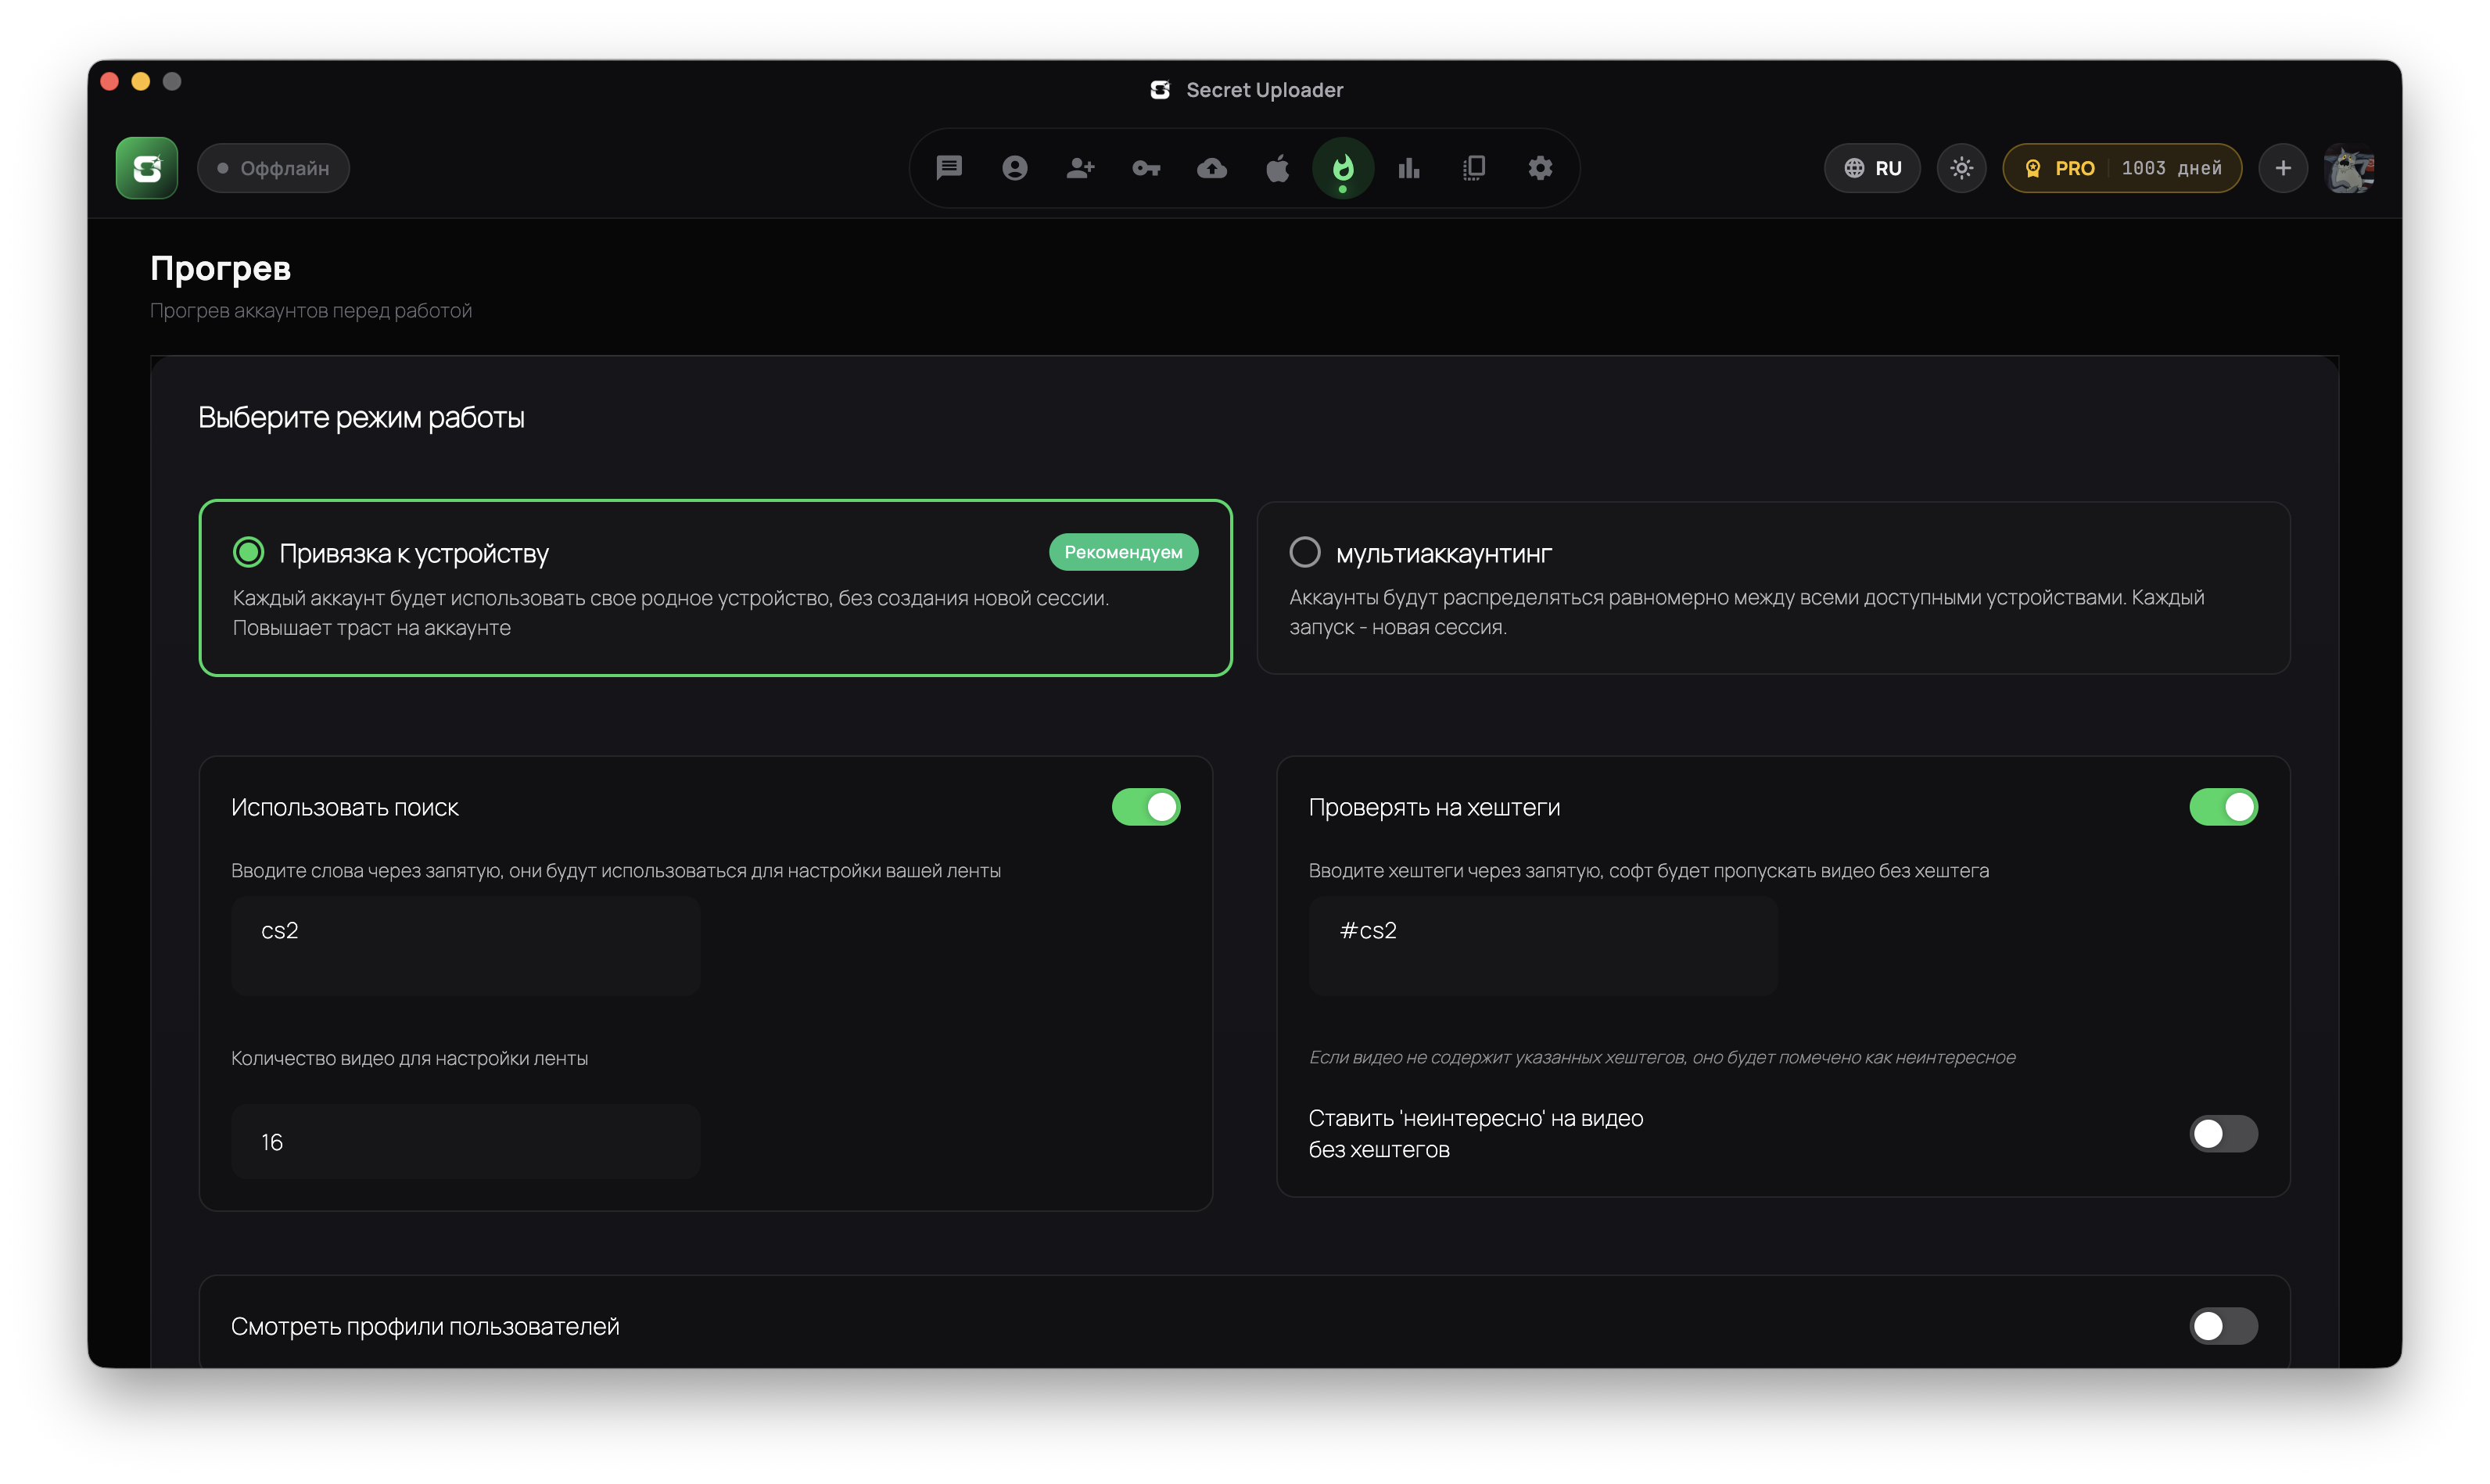Open the key icon section
Image resolution: width=2490 pixels, height=1484 pixels.
1146,168
